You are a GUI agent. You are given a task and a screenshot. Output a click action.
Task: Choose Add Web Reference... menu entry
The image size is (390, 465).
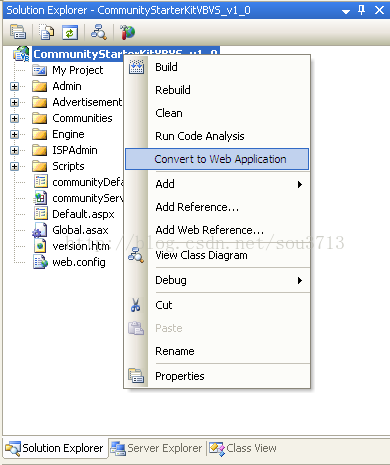[x=217, y=230]
